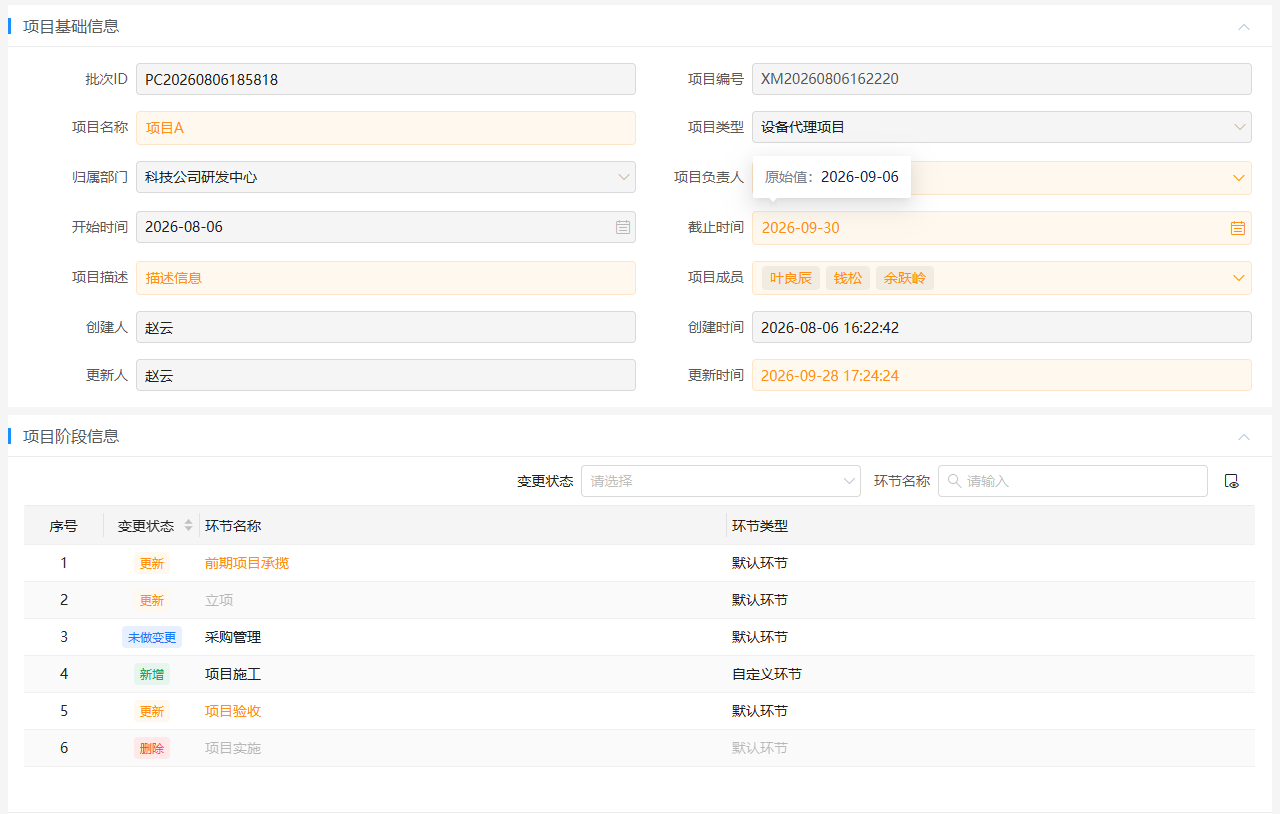The image size is (1280, 814).
Task: Click the 创建时间 field
Action: (x=1001, y=327)
